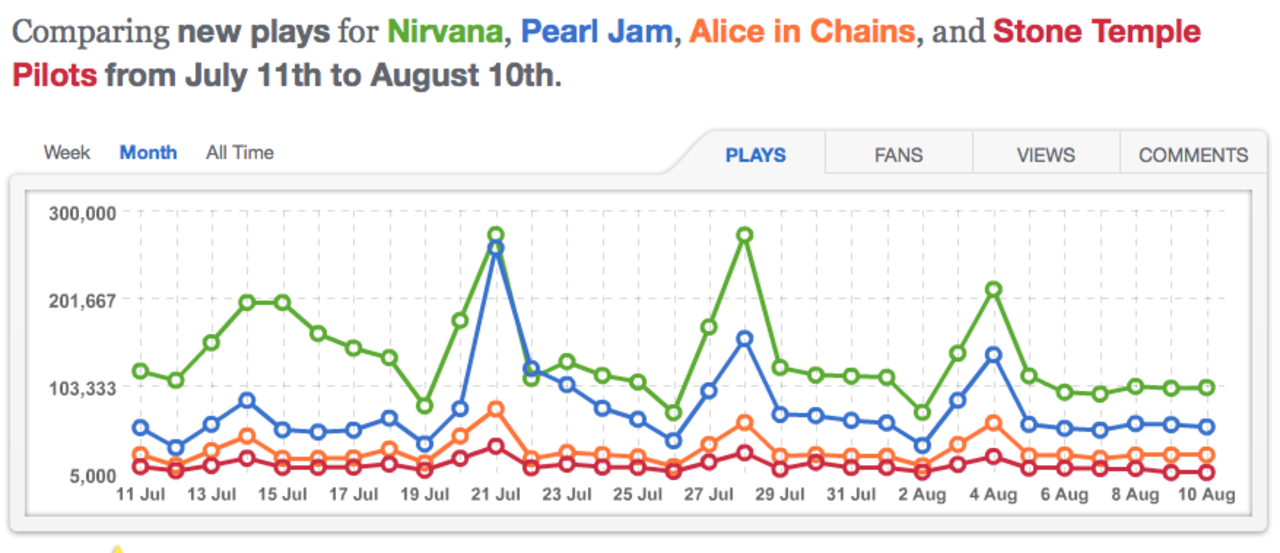Click Nirvana's green data point on 4 Aug
The width and height of the screenshot is (1280, 553).
pos(993,289)
